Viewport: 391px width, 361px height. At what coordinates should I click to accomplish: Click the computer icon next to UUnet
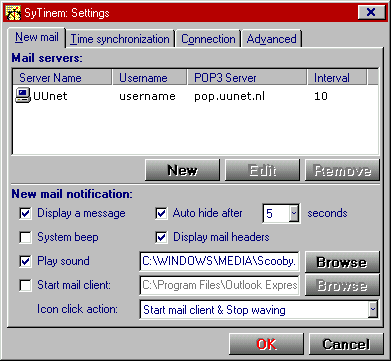tap(23, 96)
